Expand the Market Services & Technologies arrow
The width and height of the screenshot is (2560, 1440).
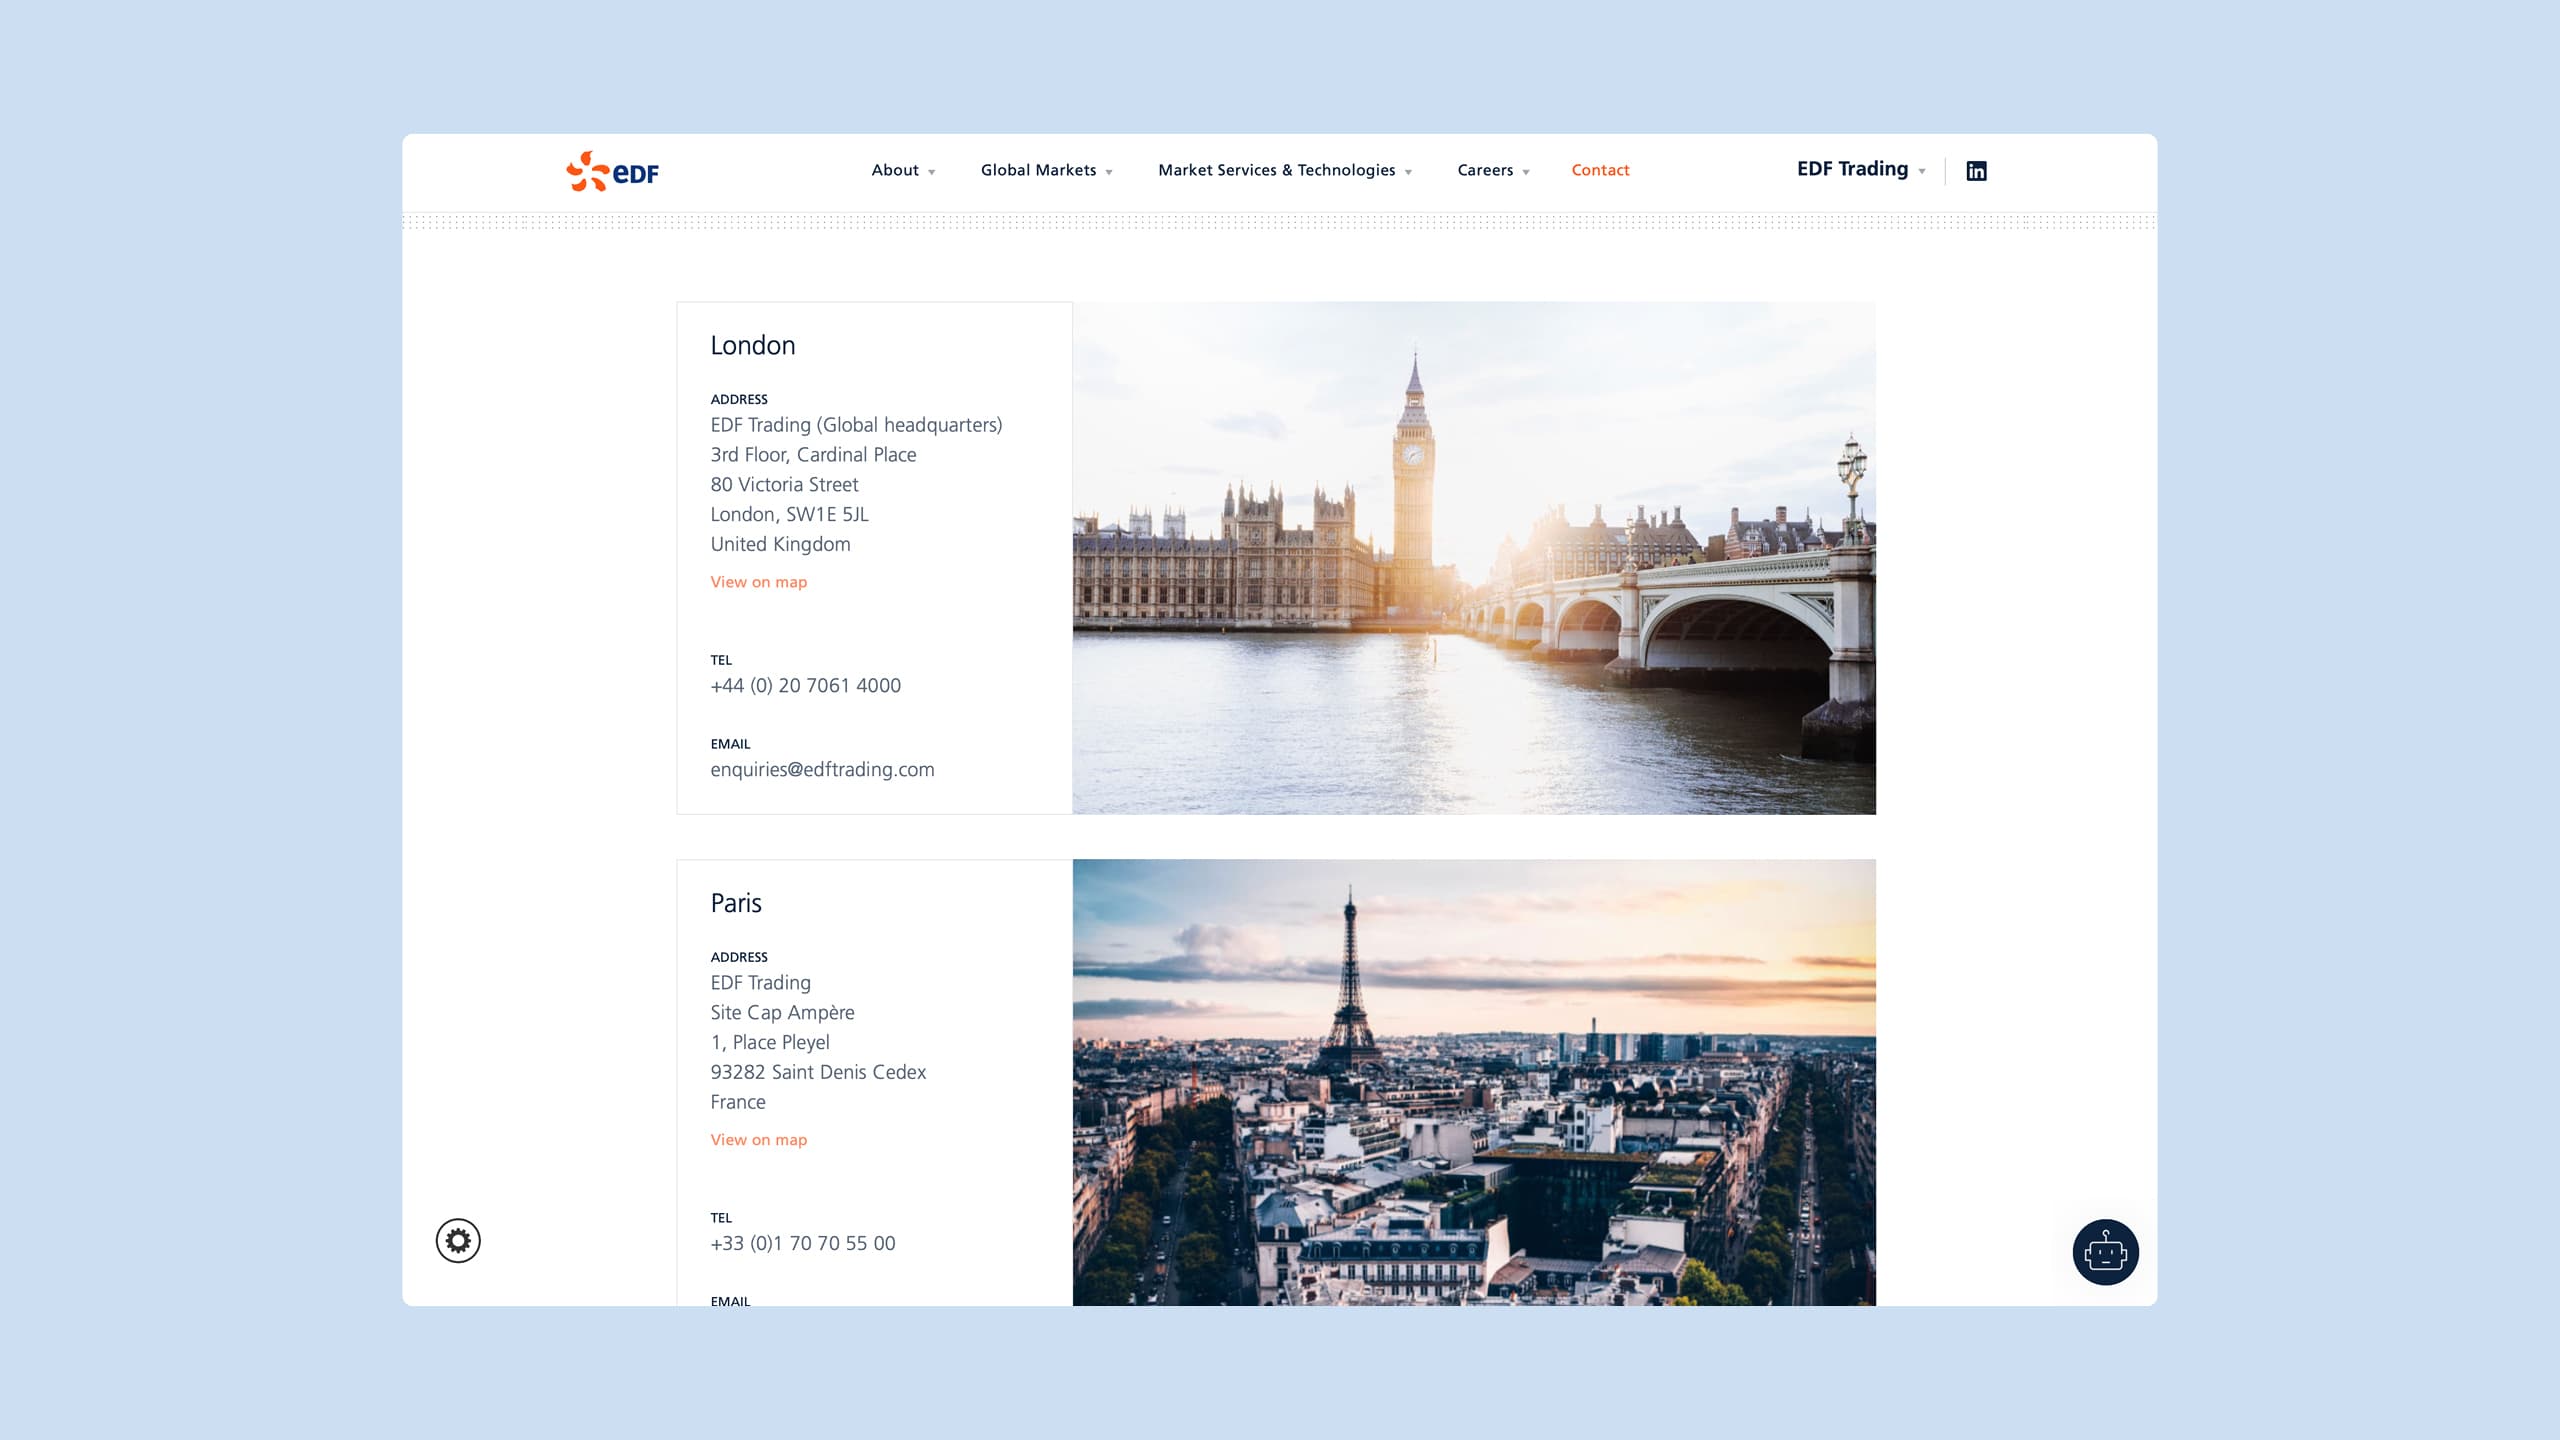[x=1408, y=172]
